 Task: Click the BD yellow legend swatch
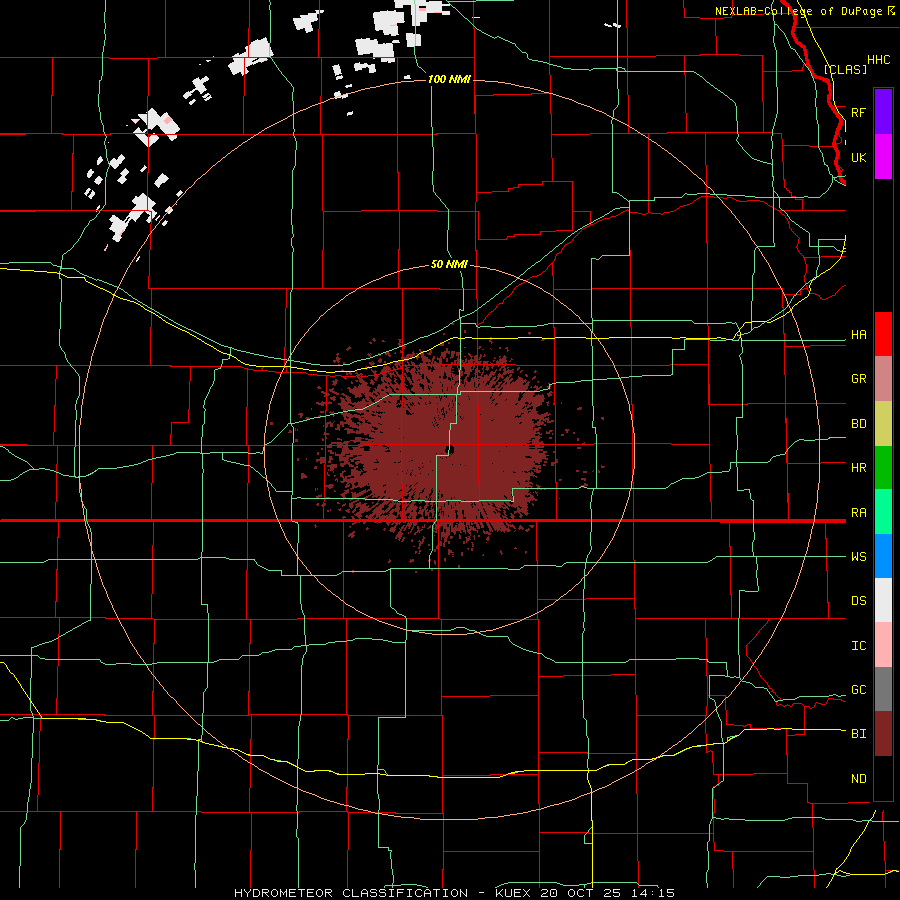tap(883, 423)
